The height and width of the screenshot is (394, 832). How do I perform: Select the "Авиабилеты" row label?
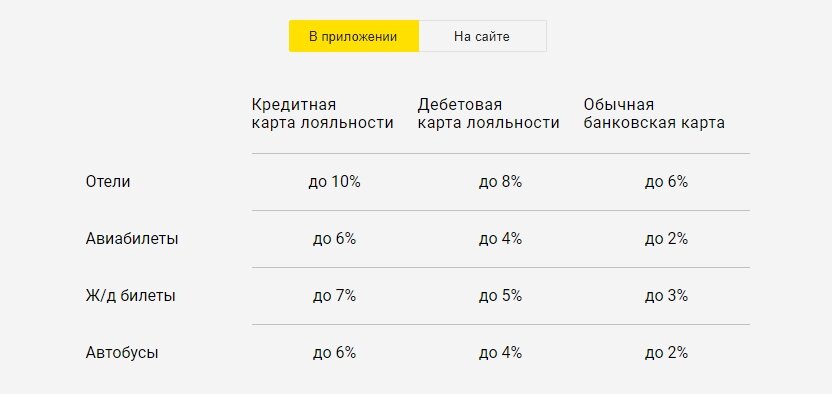tap(132, 239)
